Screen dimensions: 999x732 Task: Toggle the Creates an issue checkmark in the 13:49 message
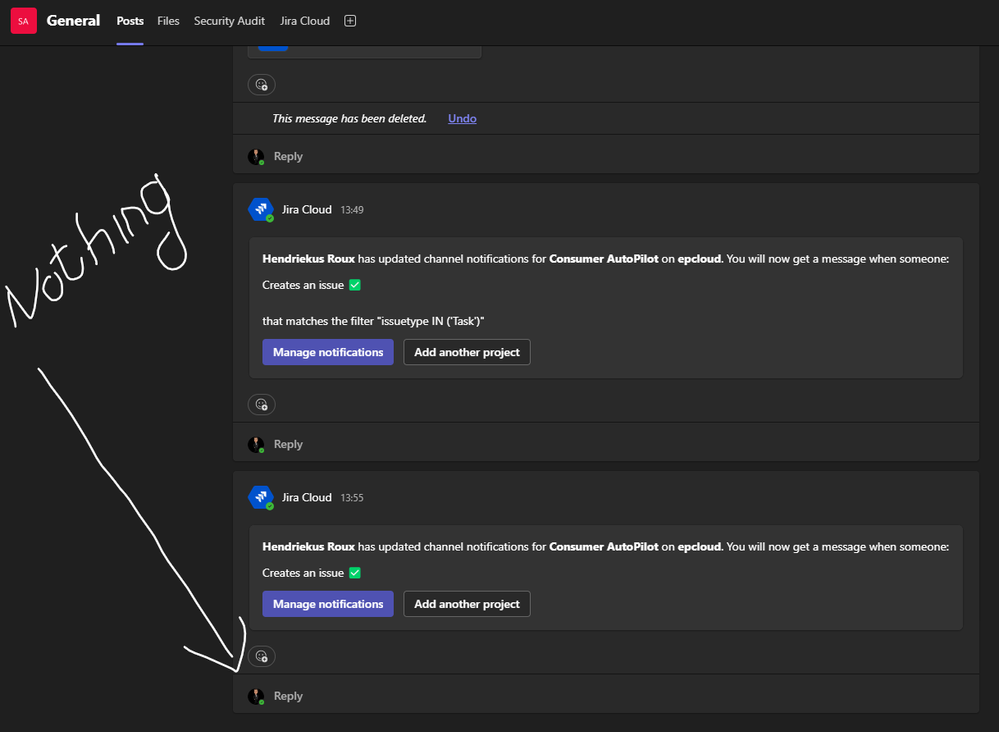355,285
